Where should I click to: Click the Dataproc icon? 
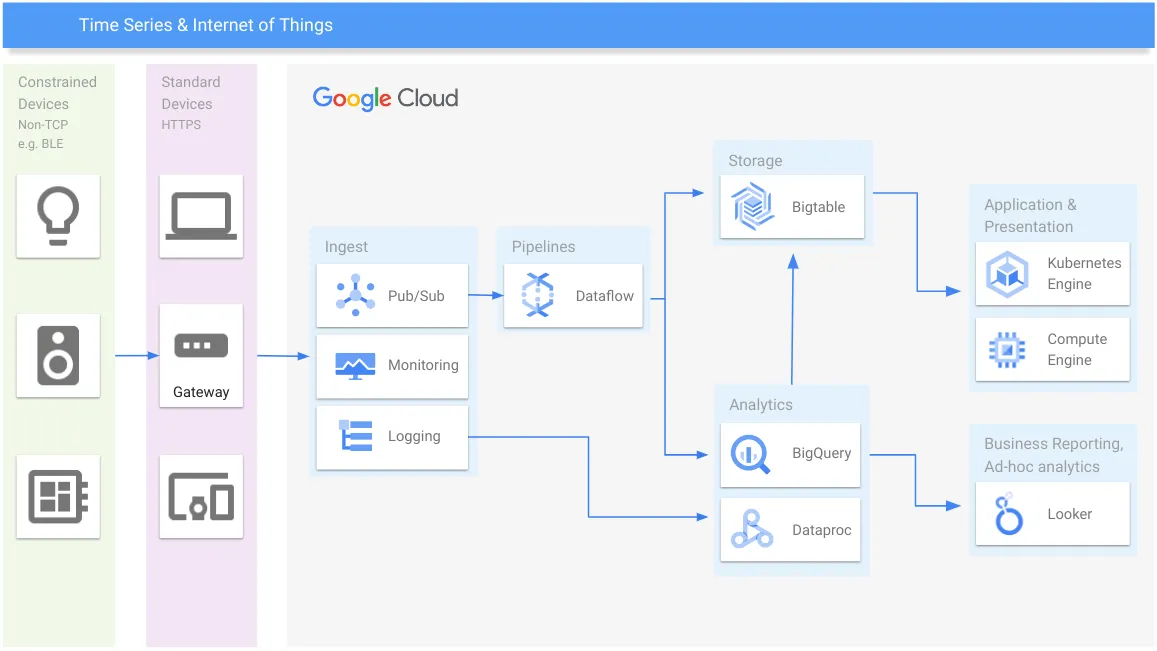pyautogui.click(x=752, y=529)
